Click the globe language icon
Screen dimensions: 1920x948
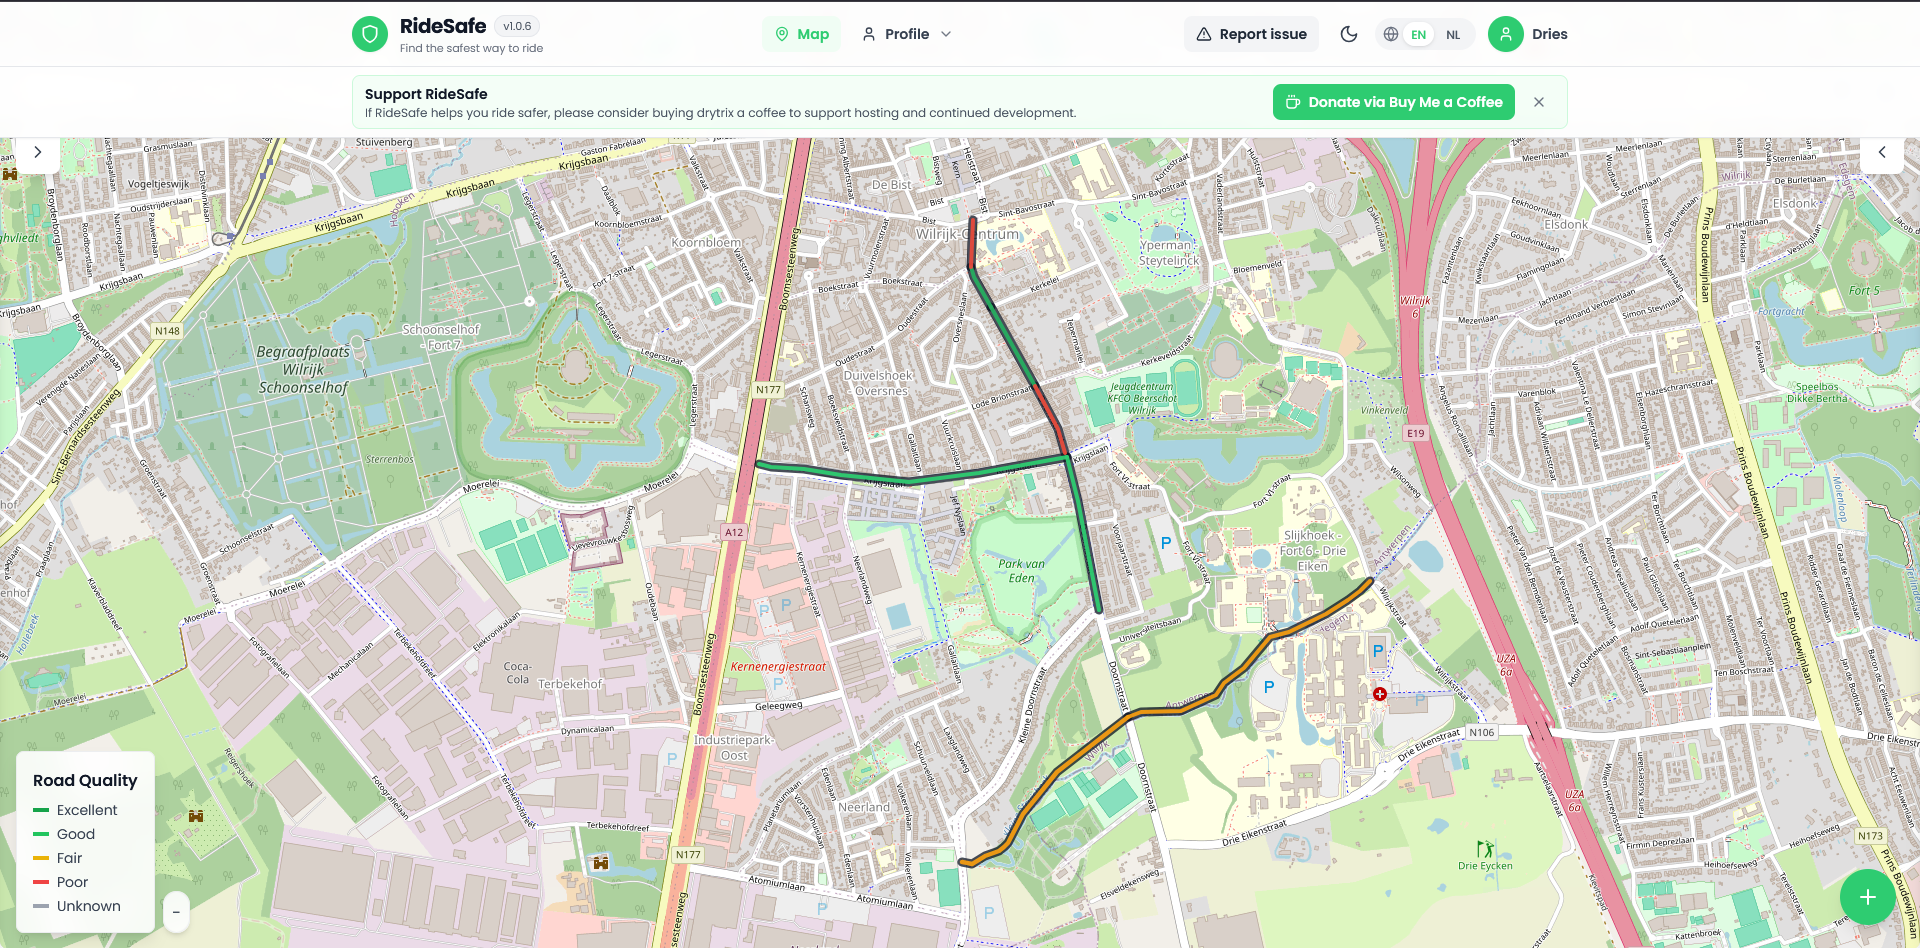[1389, 33]
